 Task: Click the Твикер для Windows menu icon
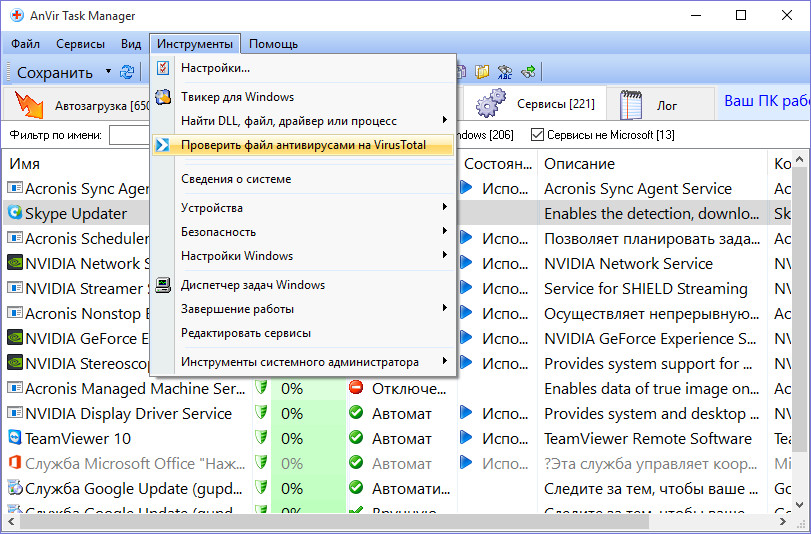163,97
